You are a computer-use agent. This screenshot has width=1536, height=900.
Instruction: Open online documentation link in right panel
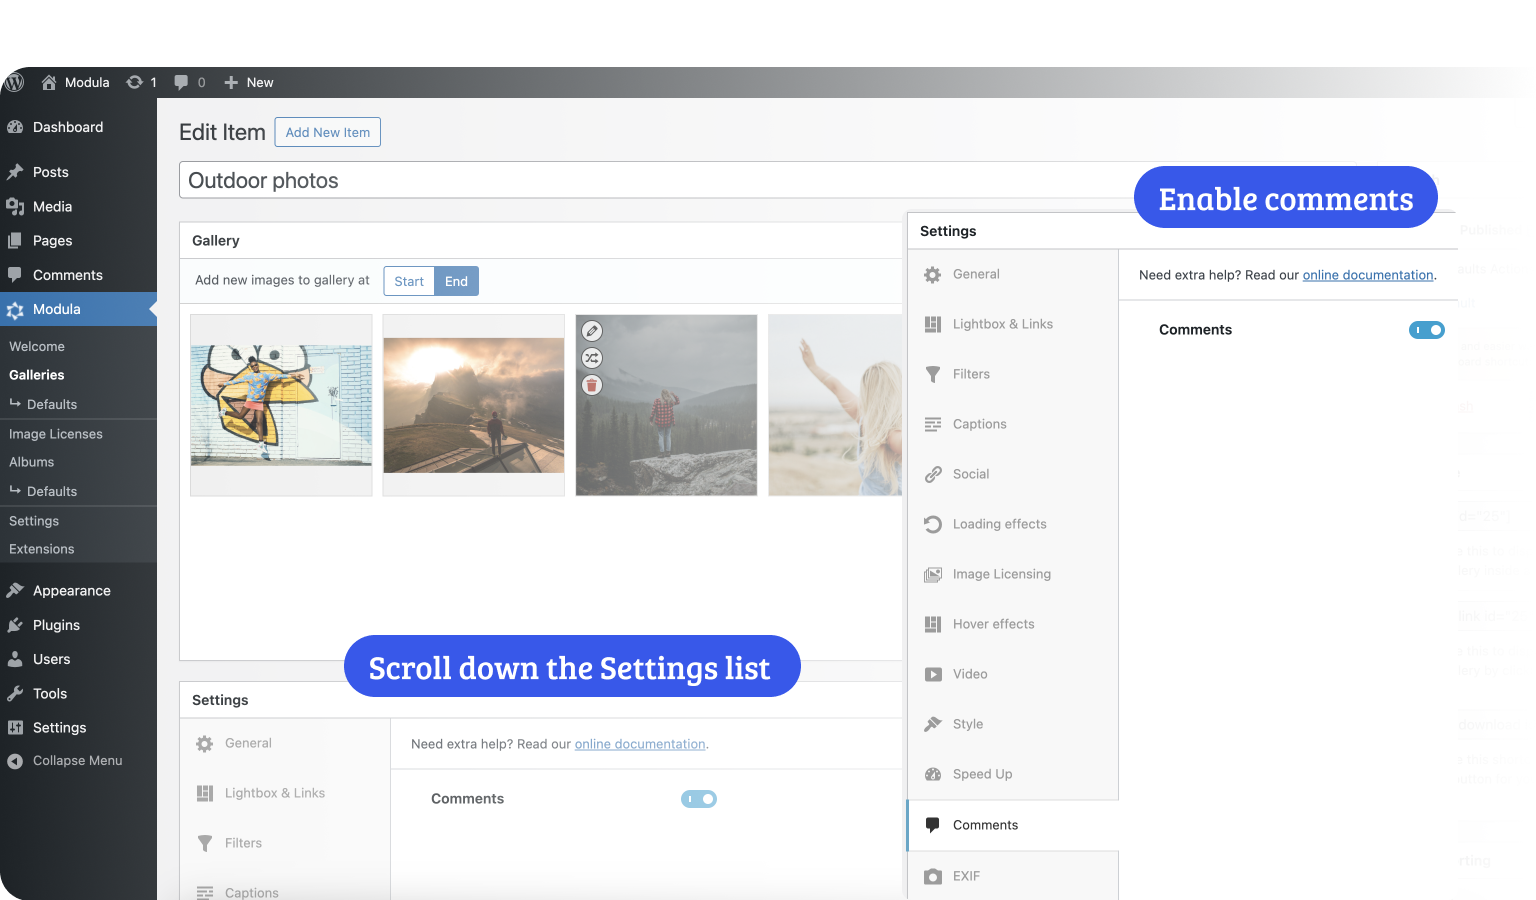pyautogui.click(x=1367, y=275)
